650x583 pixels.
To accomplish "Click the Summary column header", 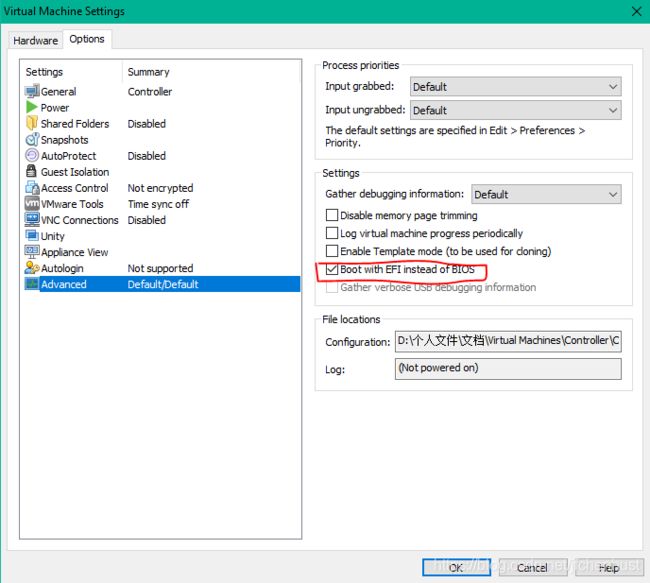I will (x=148, y=72).
